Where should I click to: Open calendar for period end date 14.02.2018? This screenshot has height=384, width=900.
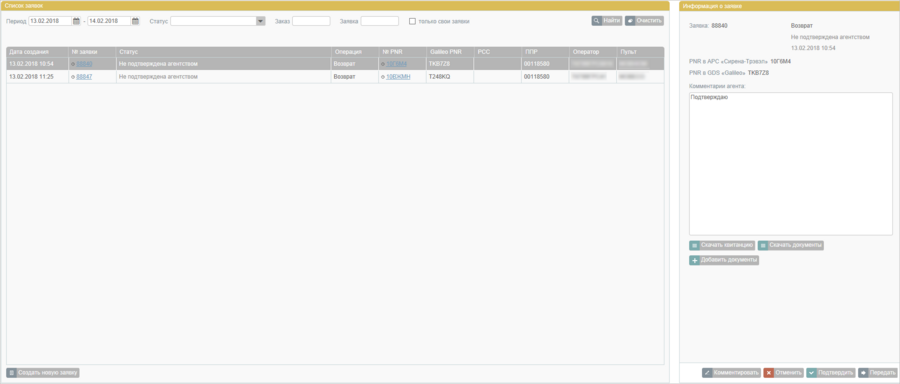135,21
